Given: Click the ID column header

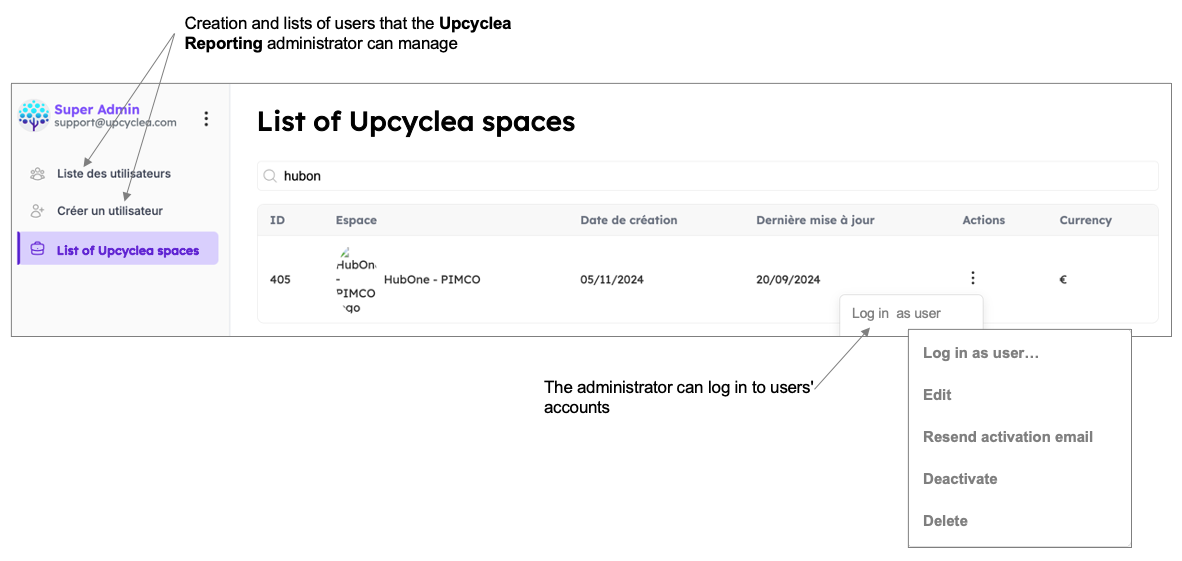Looking at the screenshot, I should 277,220.
